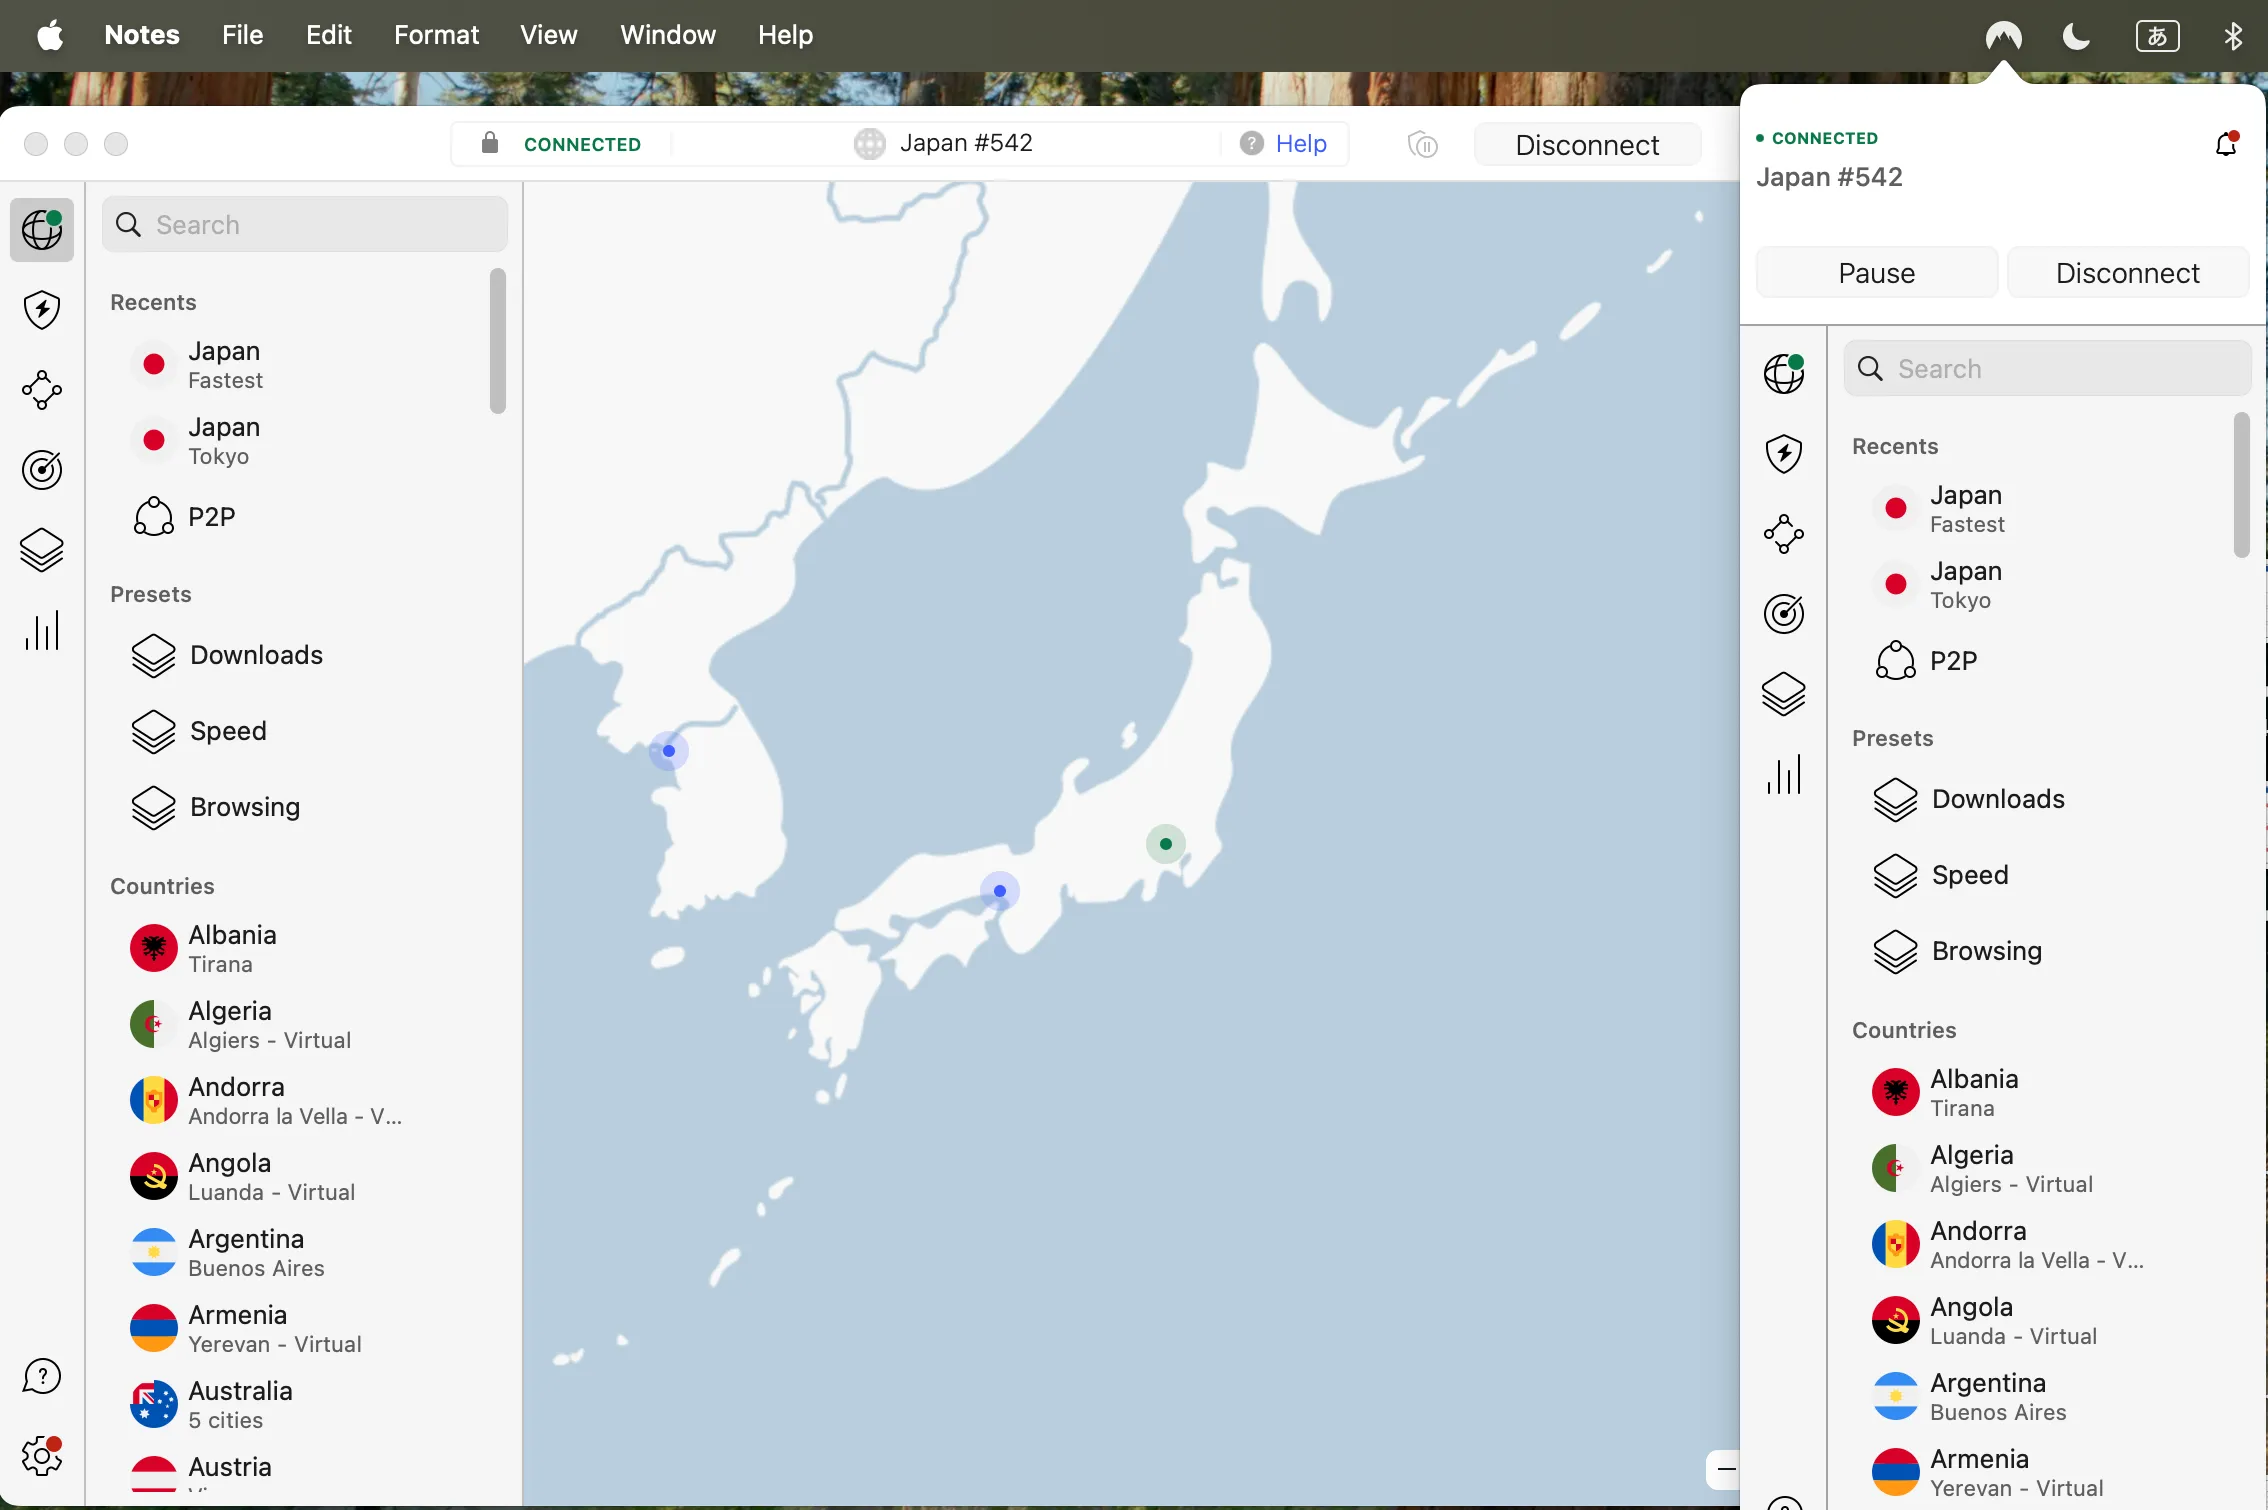The height and width of the screenshot is (1510, 2268).
Task: Open Bluetooth menu bar icon
Action: (2233, 36)
